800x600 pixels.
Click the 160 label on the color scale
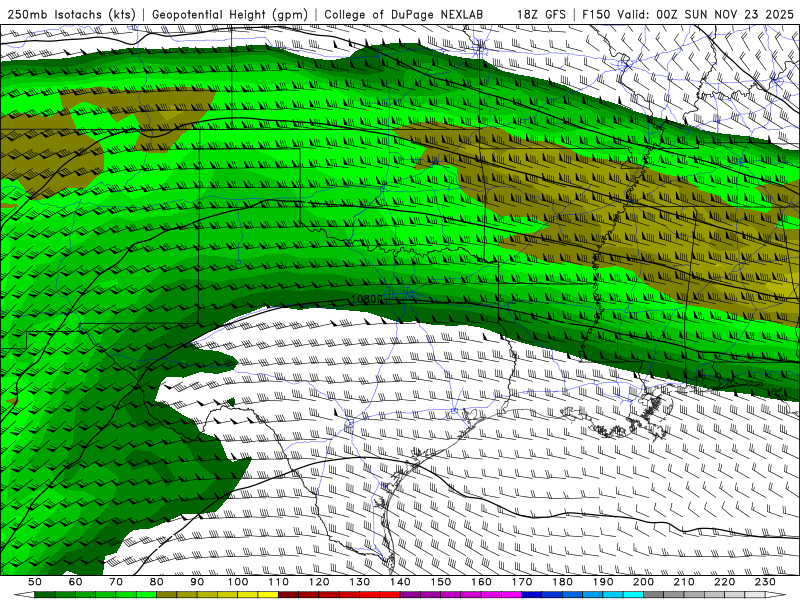[481, 582]
